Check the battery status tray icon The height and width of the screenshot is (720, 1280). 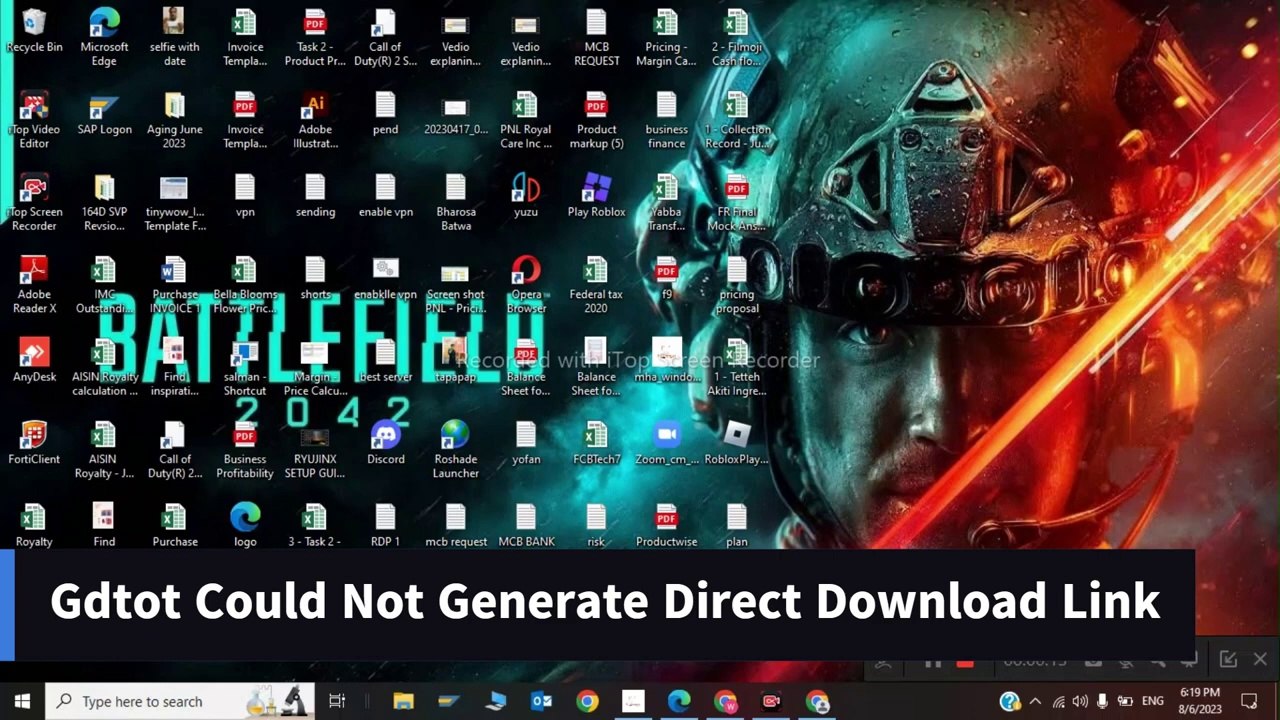[x=1125, y=701]
